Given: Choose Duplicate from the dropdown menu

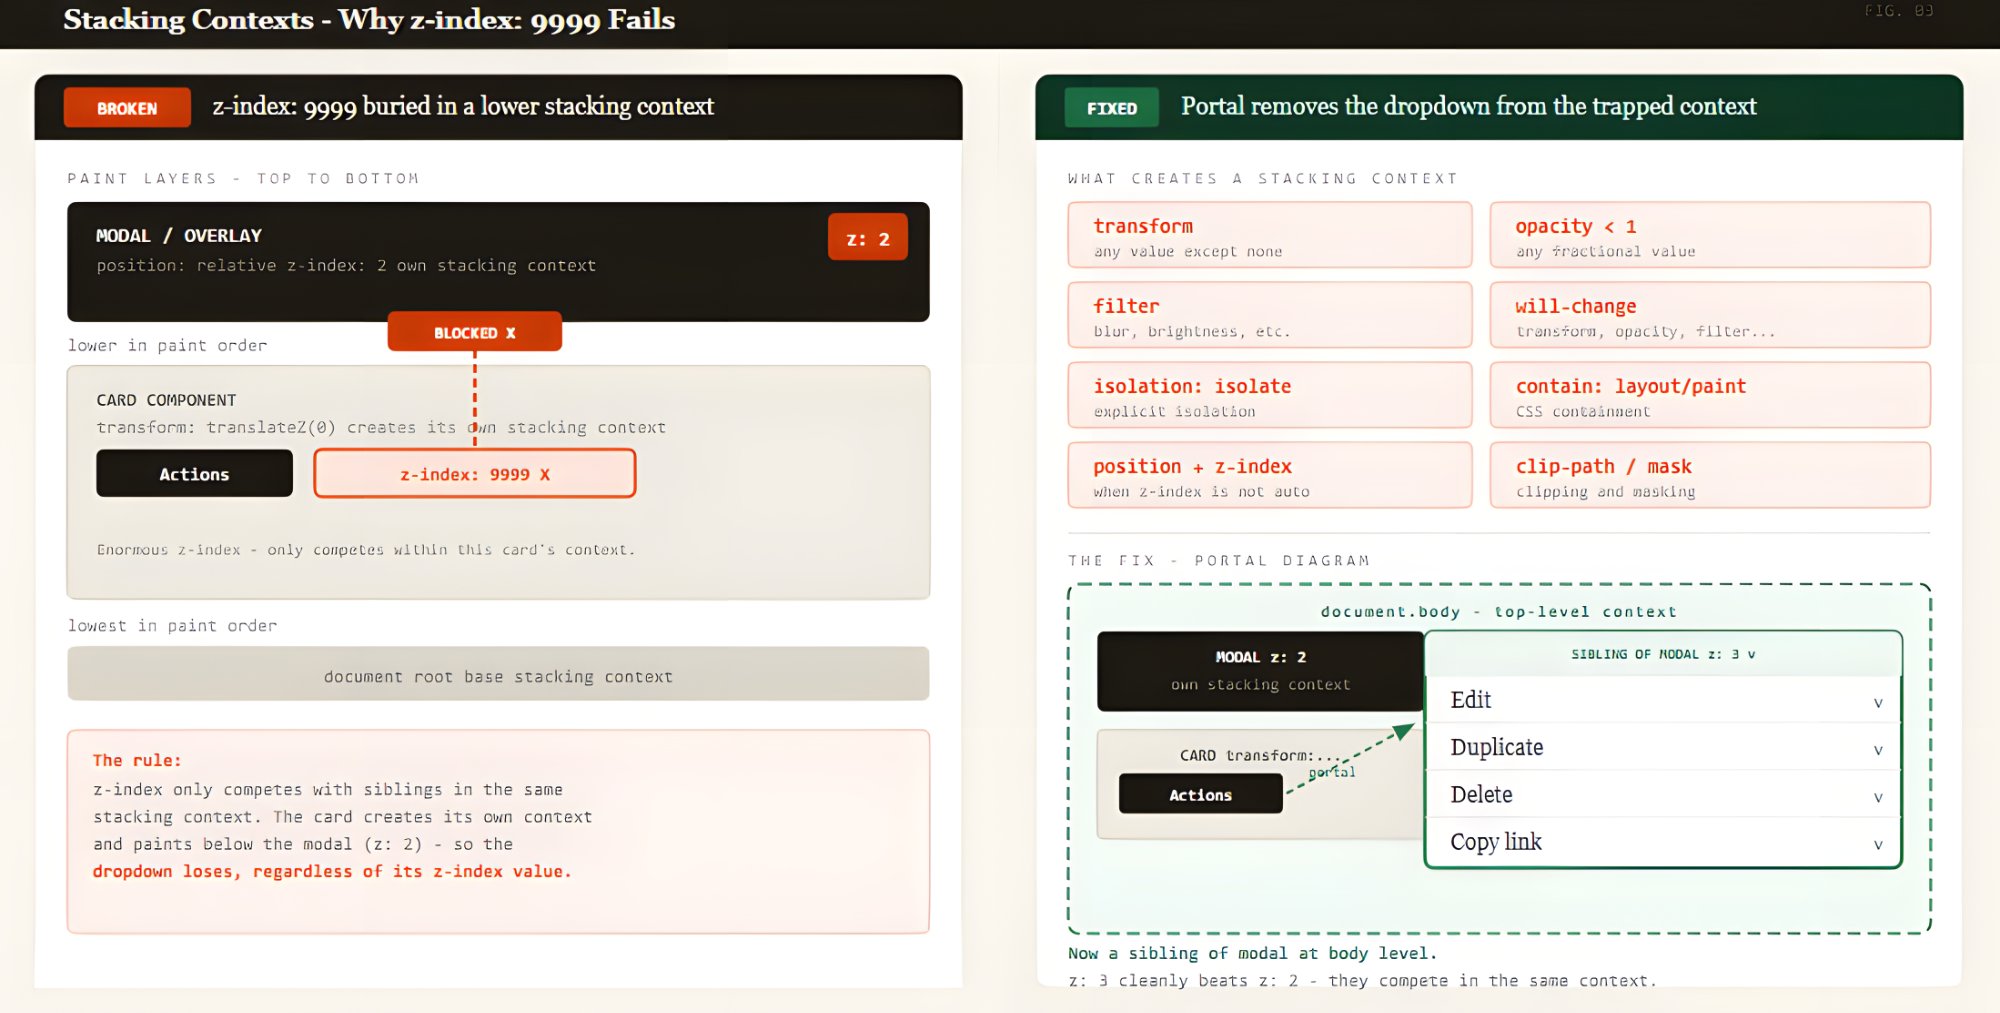Looking at the screenshot, I should (x=1496, y=747).
